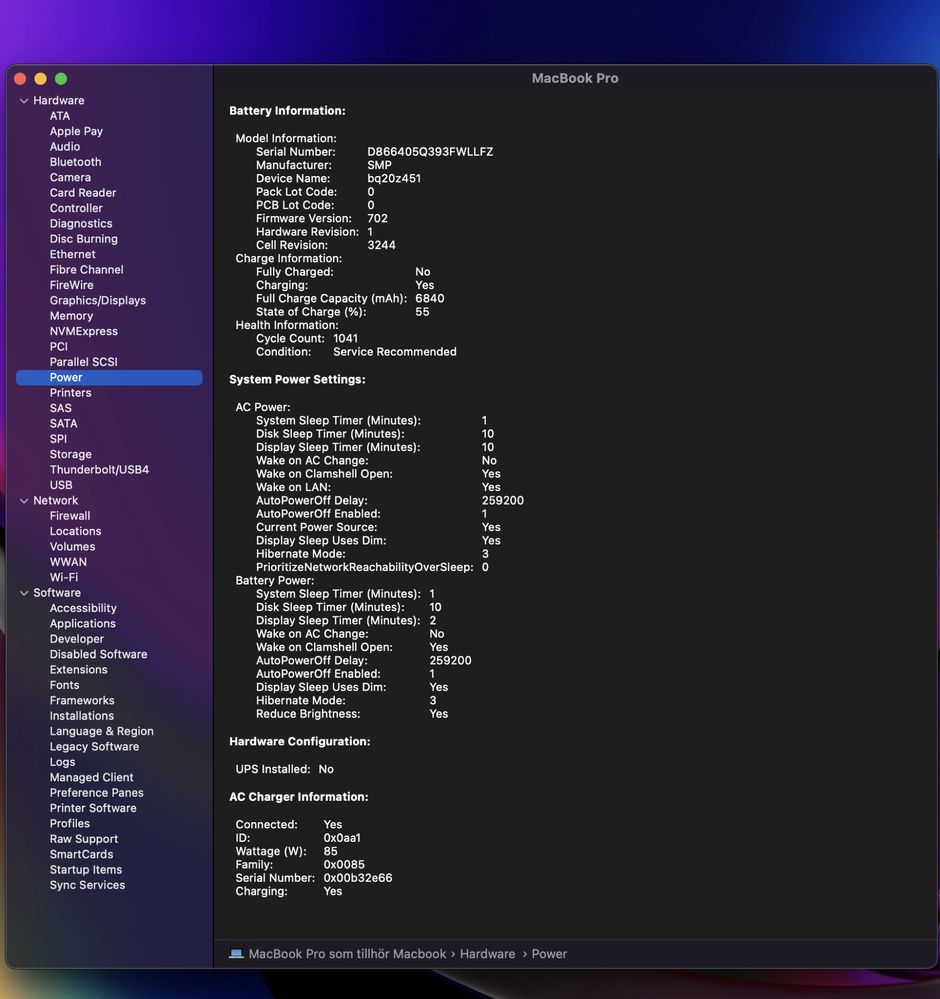The width and height of the screenshot is (940, 999).
Task: Select Disc Burning entry
Action: pyautogui.click(x=83, y=239)
